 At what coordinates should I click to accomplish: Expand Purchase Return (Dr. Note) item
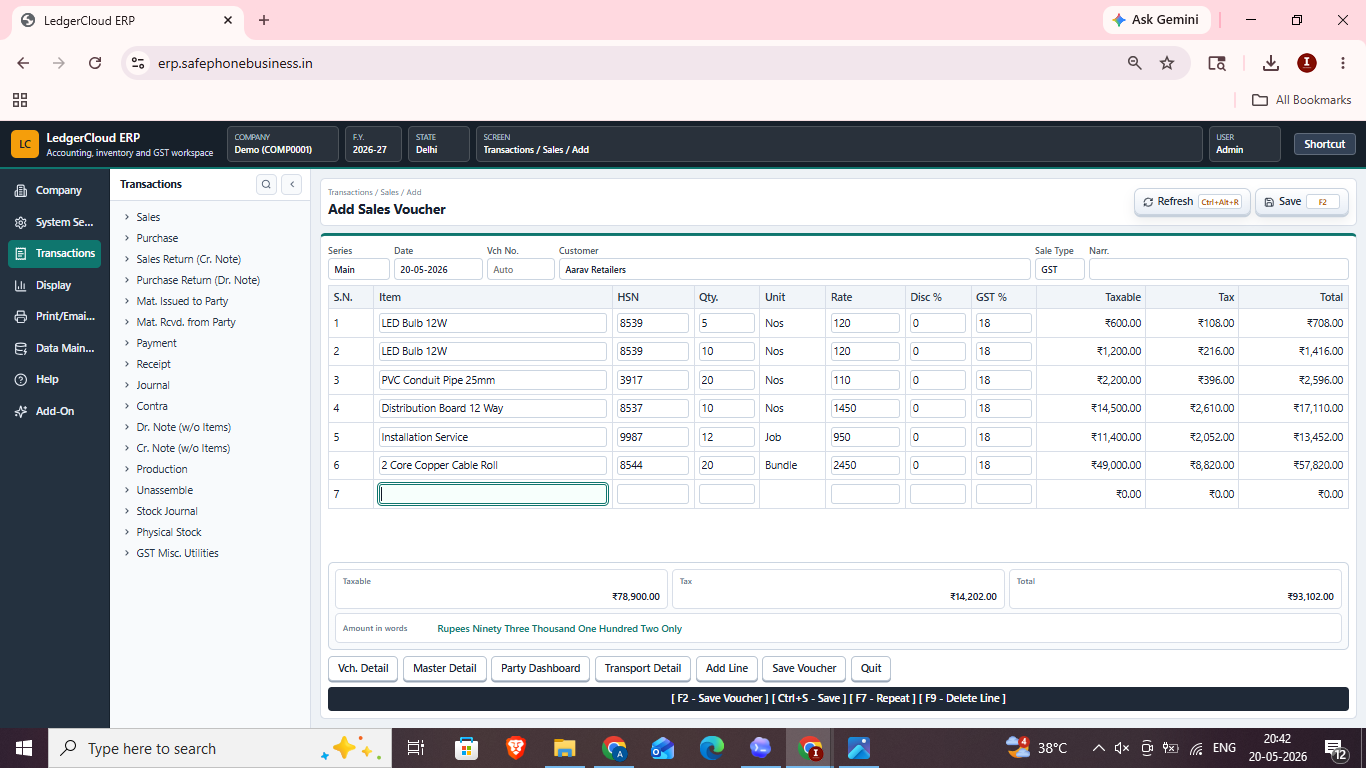click(127, 280)
